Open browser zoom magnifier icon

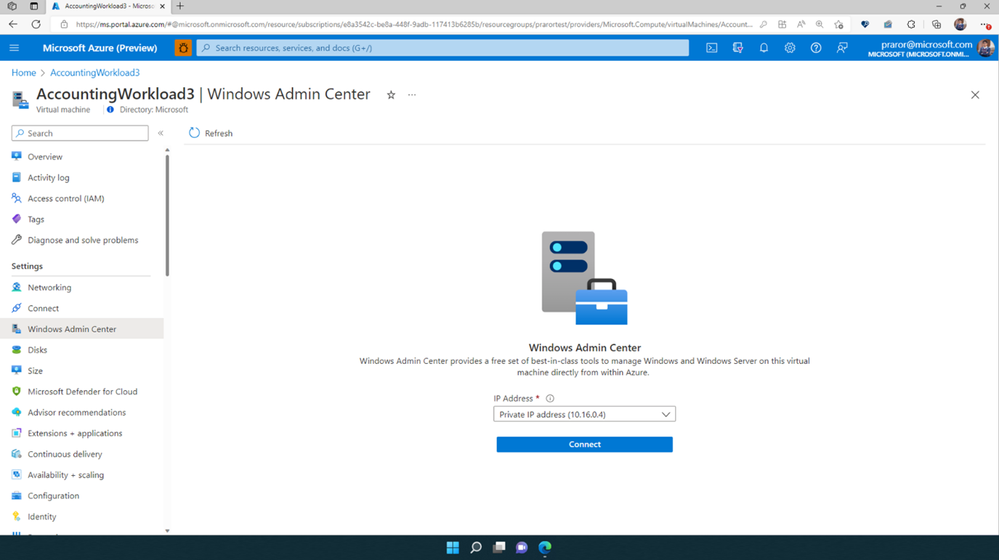coord(819,24)
